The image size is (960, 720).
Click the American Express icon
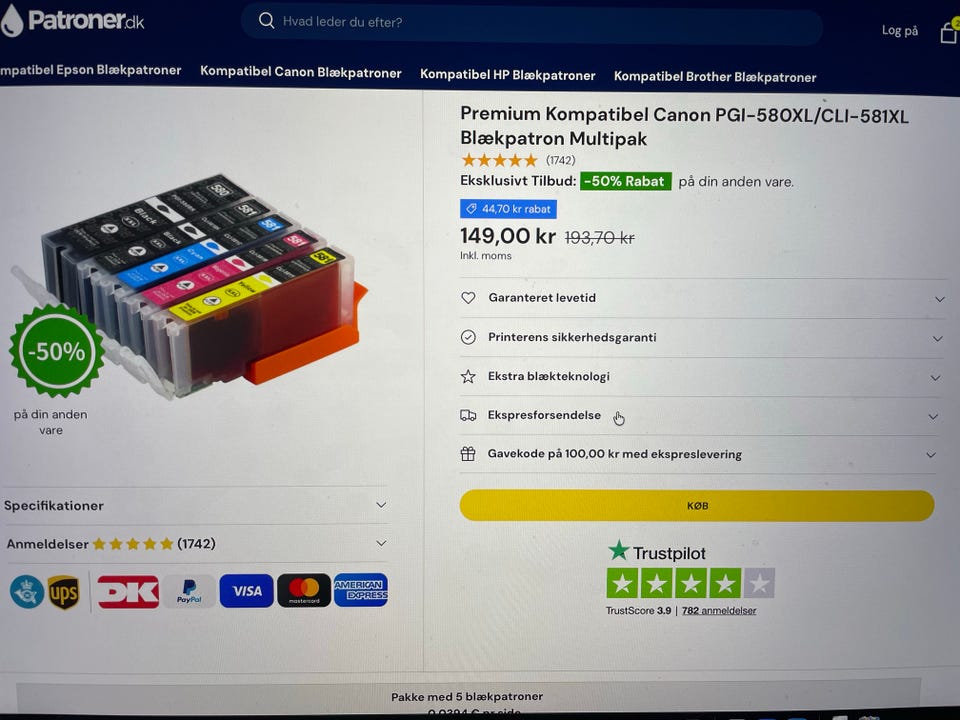click(x=361, y=590)
